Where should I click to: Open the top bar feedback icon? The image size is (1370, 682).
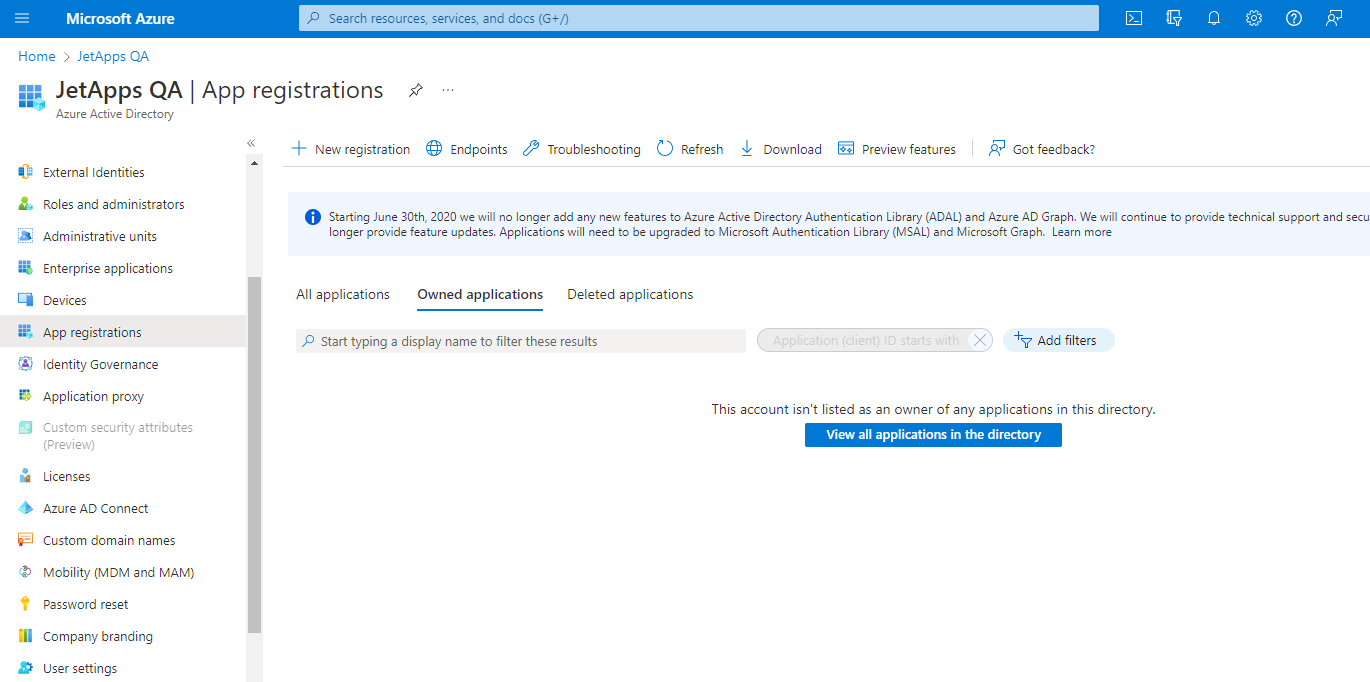1334,18
